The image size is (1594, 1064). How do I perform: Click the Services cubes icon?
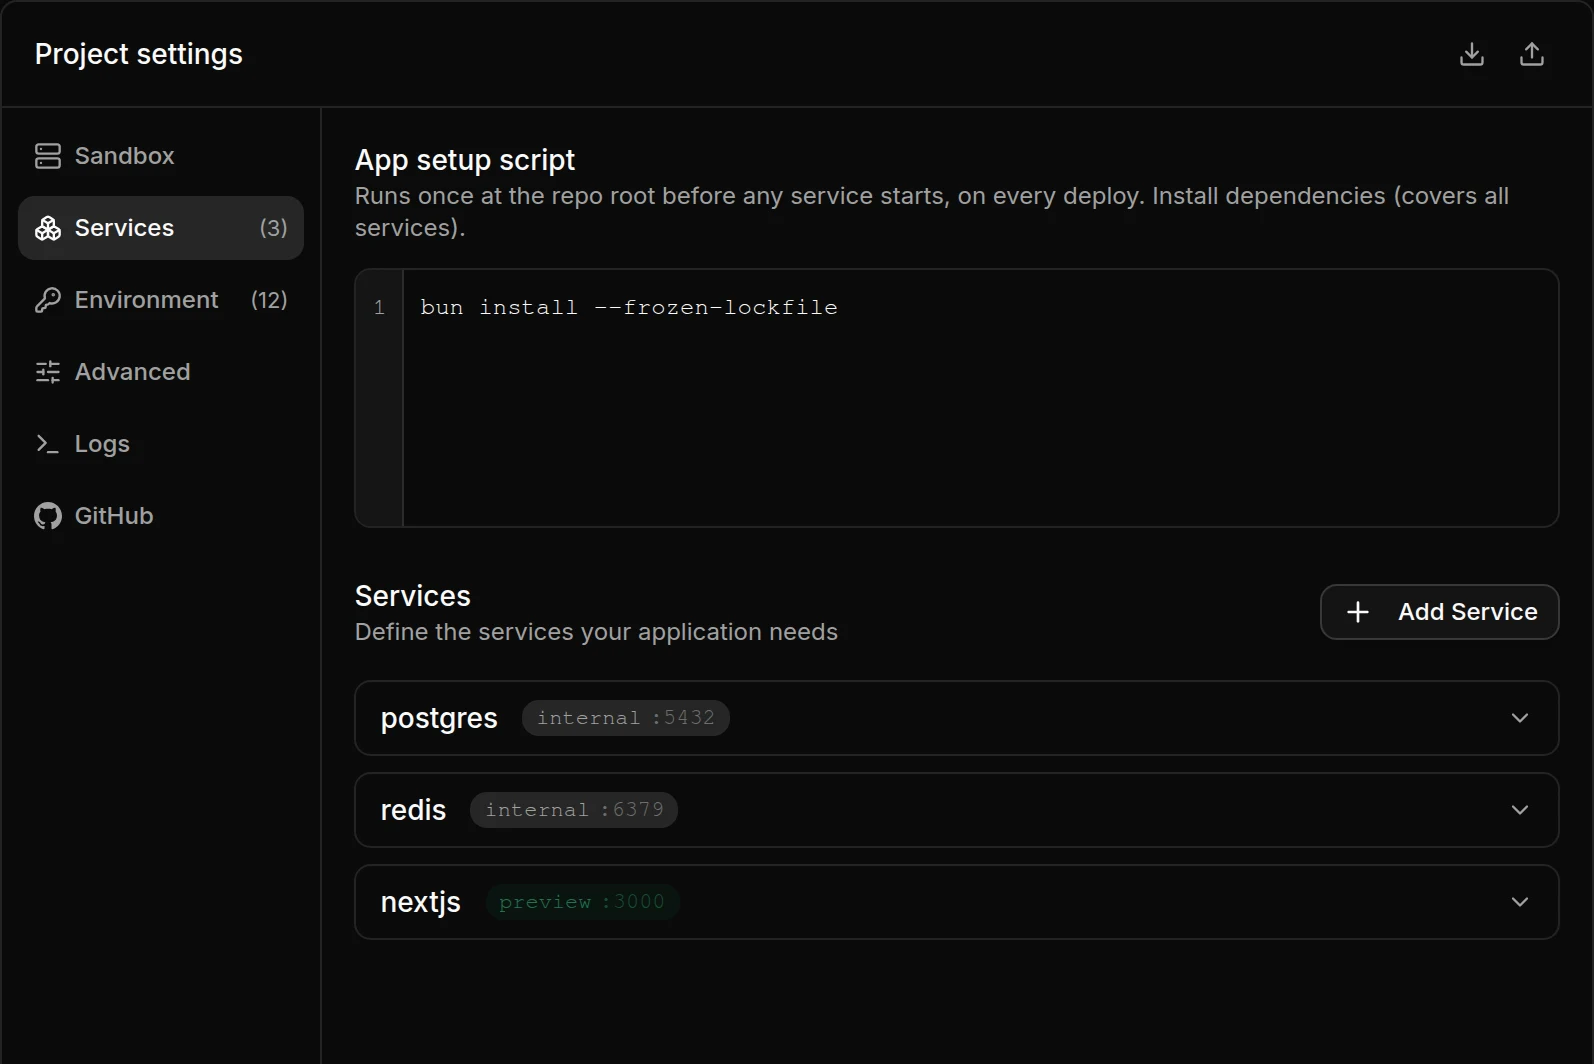click(x=48, y=228)
